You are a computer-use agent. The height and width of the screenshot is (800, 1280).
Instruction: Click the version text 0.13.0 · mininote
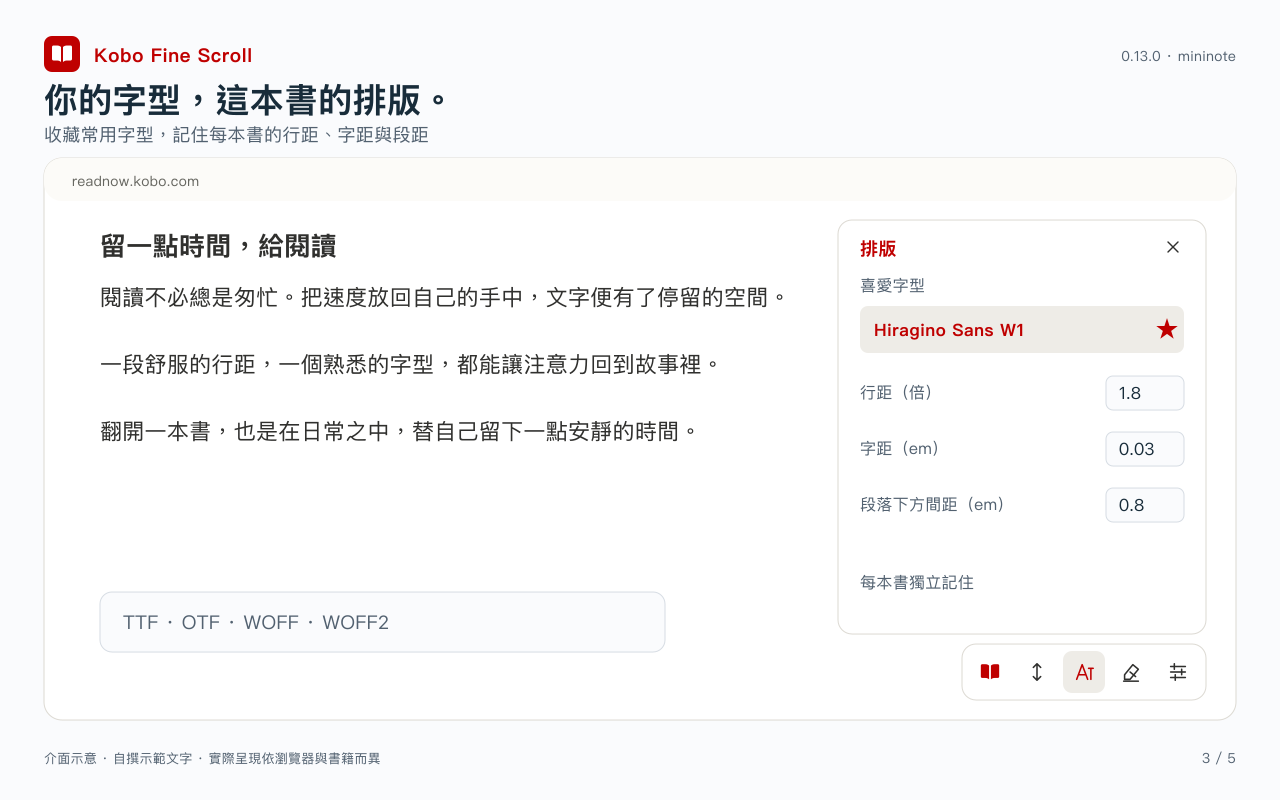1178,56
